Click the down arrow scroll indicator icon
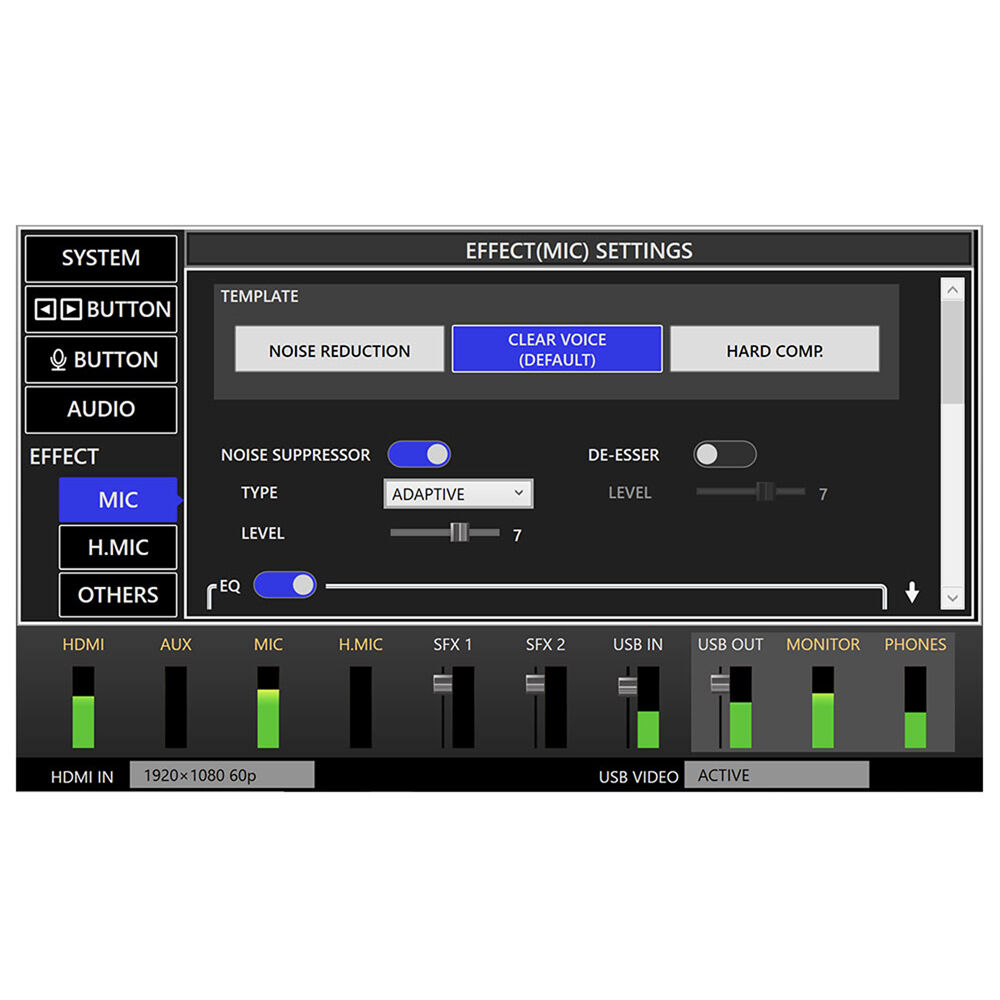The height and width of the screenshot is (1000, 1000). tap(911, 593)
